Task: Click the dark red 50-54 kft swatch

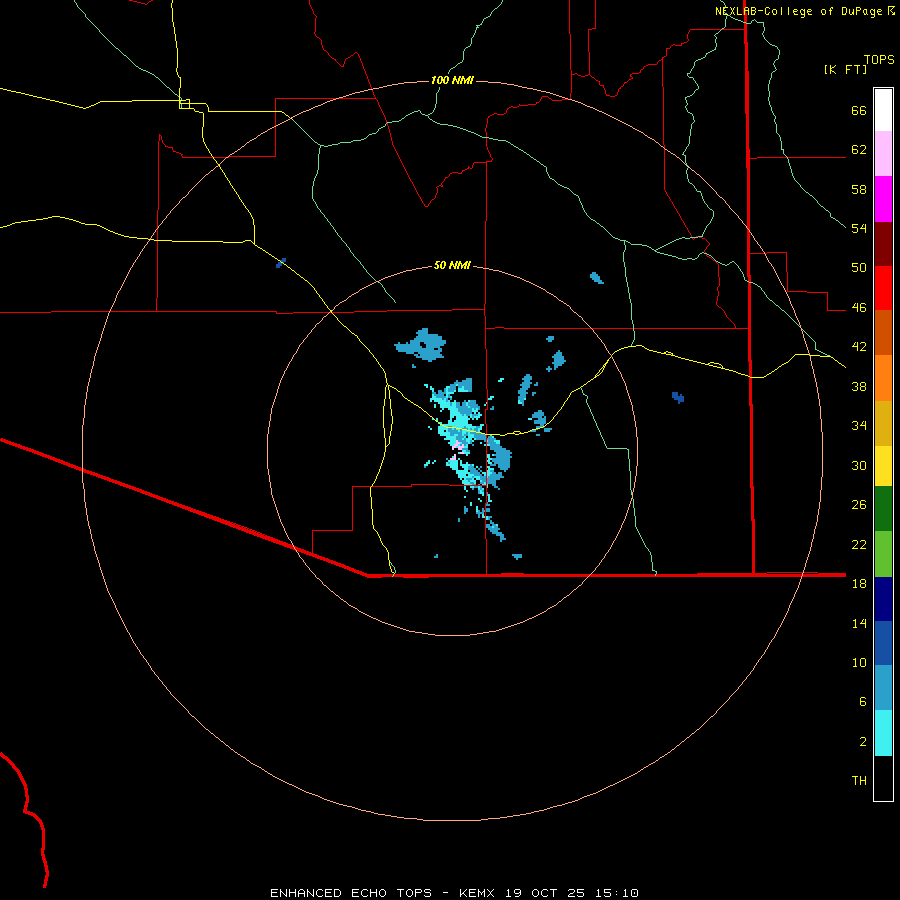Action: [883, 244]
